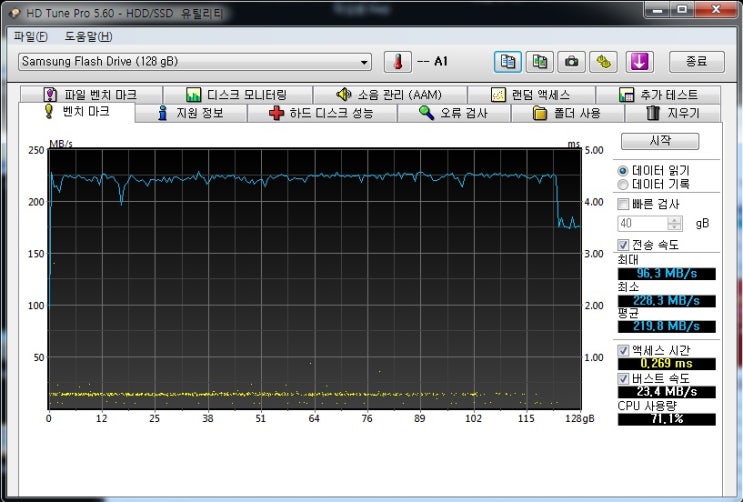Start benchmark with 시작 button
743x502 pixels.
660,141
